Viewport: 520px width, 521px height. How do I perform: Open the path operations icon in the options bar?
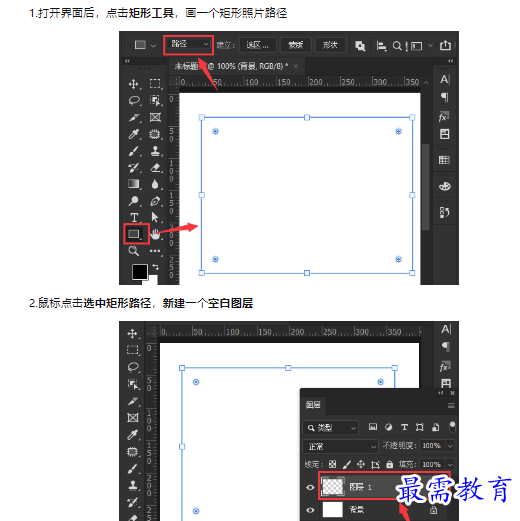tap(360, 46)
